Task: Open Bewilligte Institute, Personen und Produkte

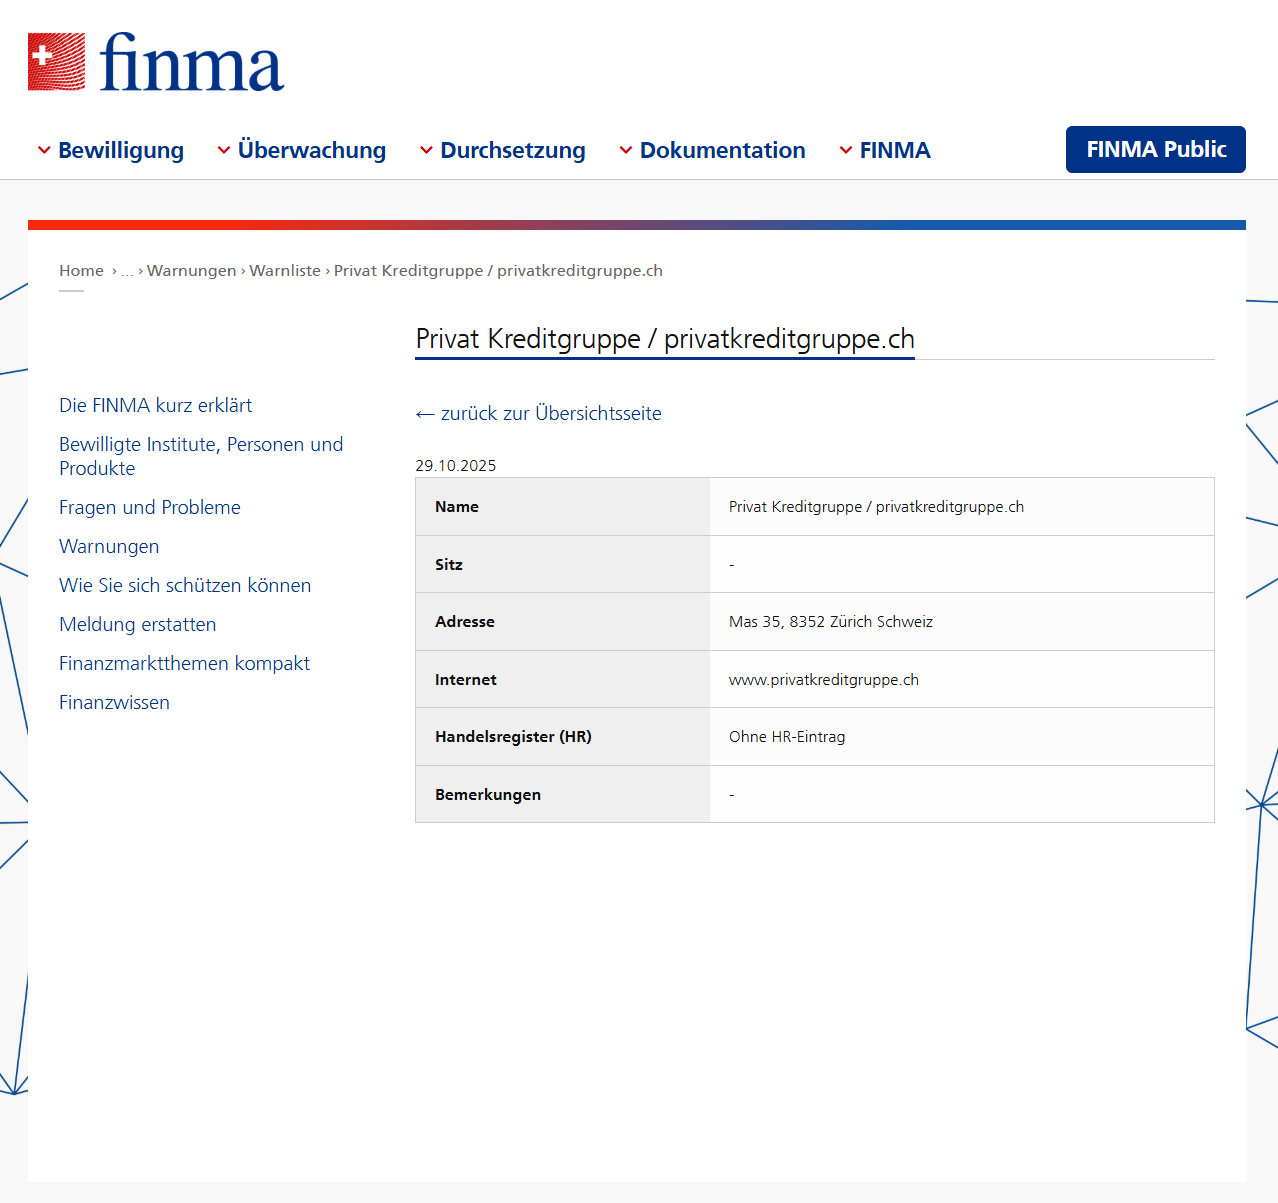Action: (201, 456)
